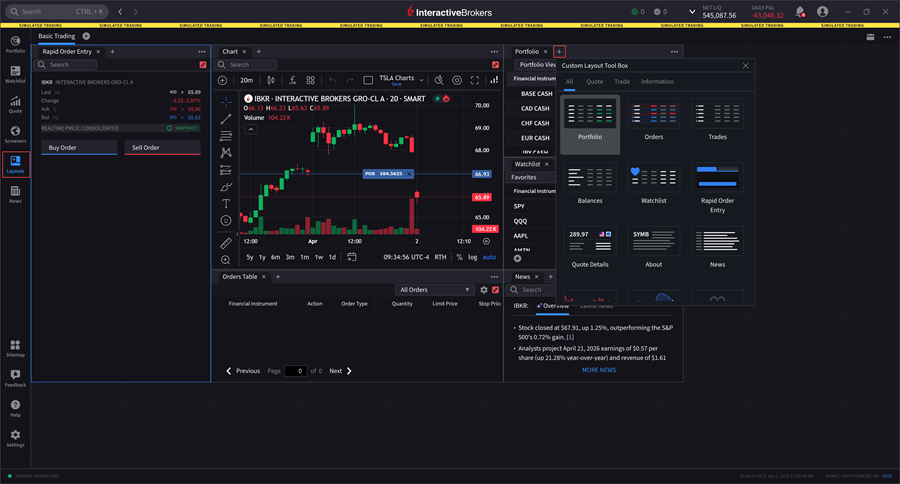Choose the ruler measure tool
The height and width of the screenshot is (484, 900).
[x=226, y=243]
